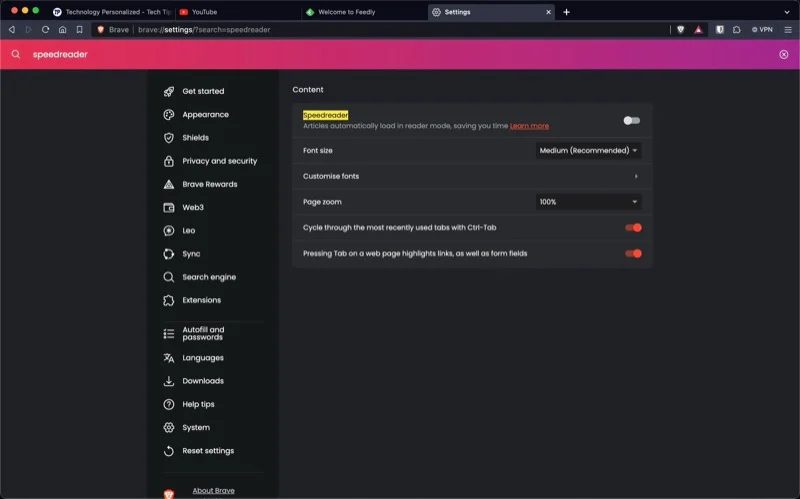Open the tab list dropdown chevron
The image size is (800, 499).
point(787,12)
